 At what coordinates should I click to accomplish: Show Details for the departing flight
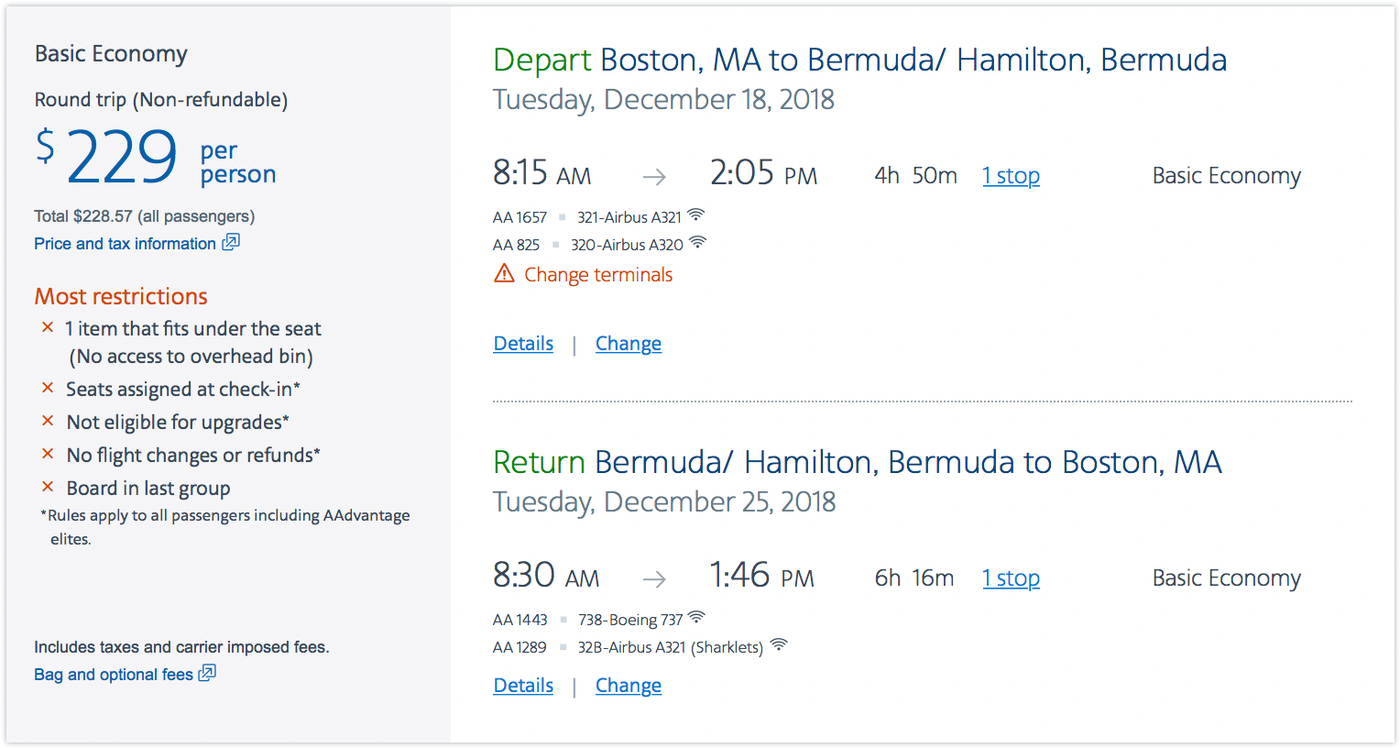point(523,343)
